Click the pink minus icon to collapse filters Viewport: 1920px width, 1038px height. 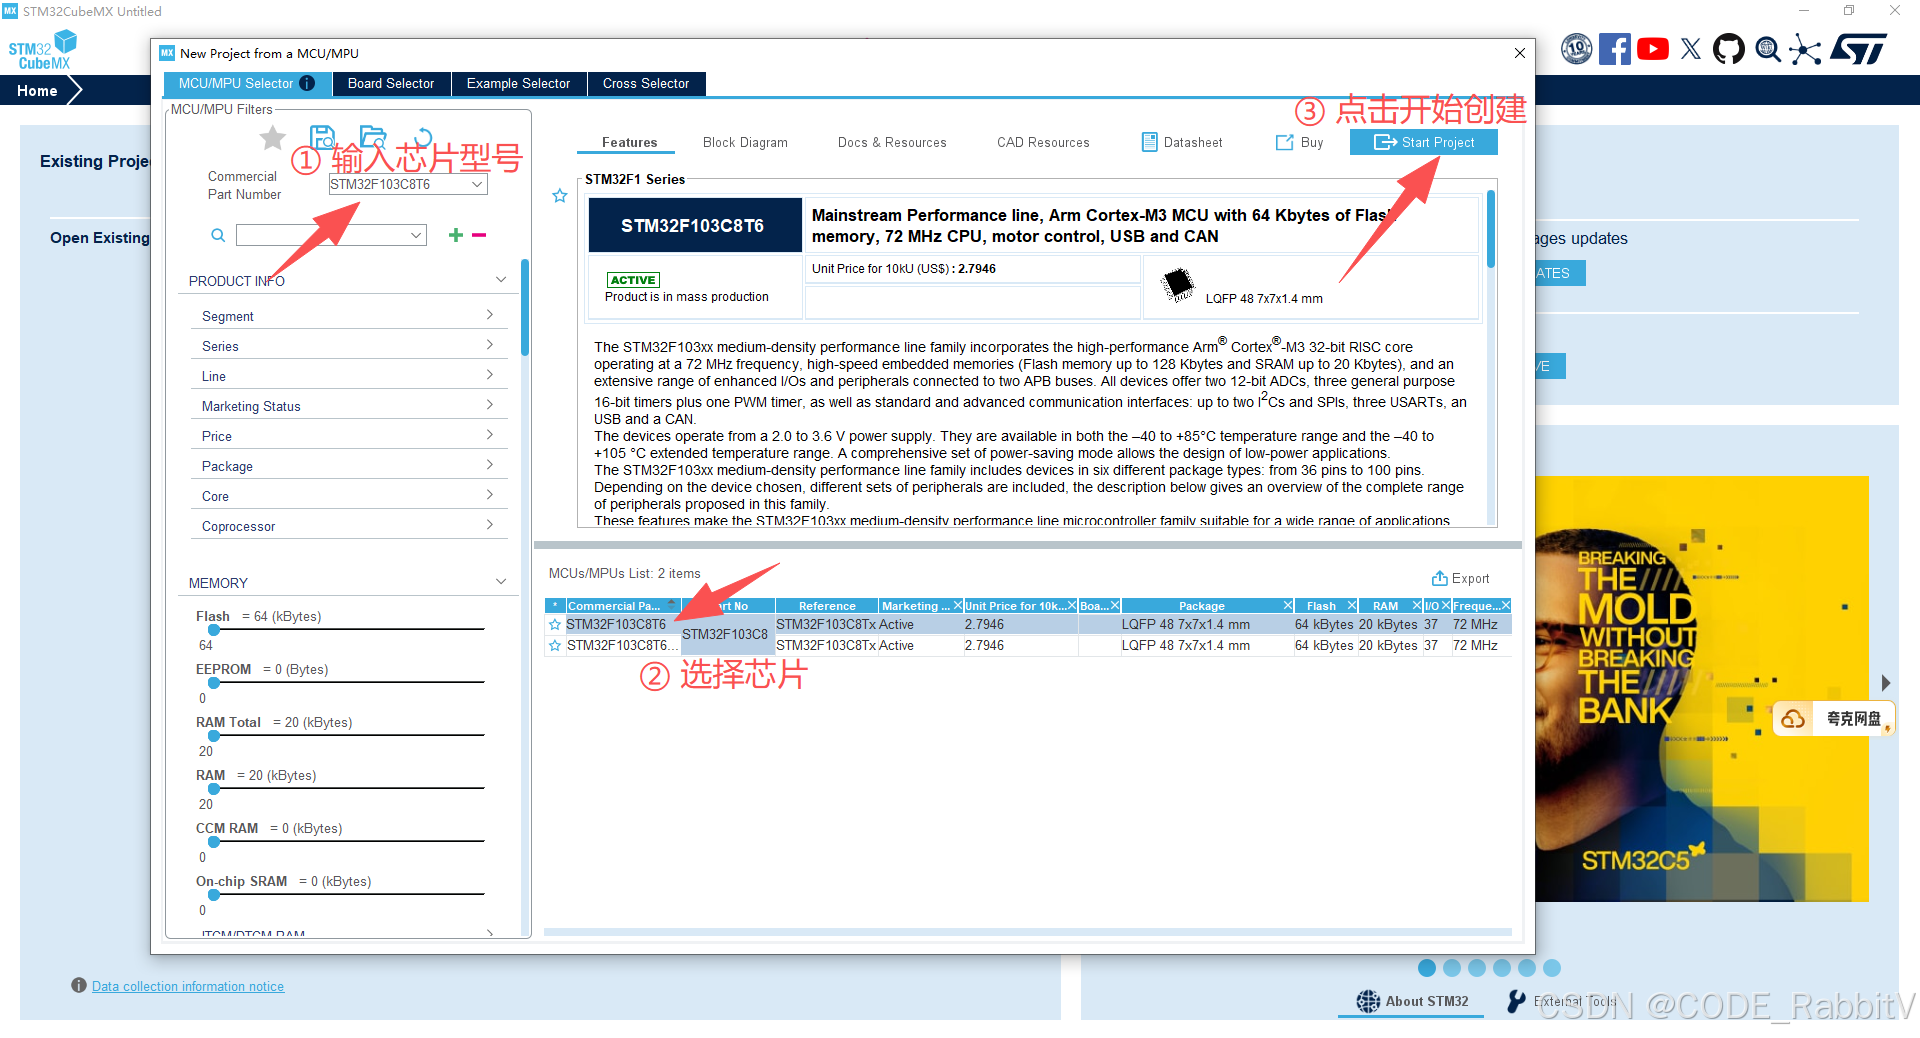coord(479,235)
